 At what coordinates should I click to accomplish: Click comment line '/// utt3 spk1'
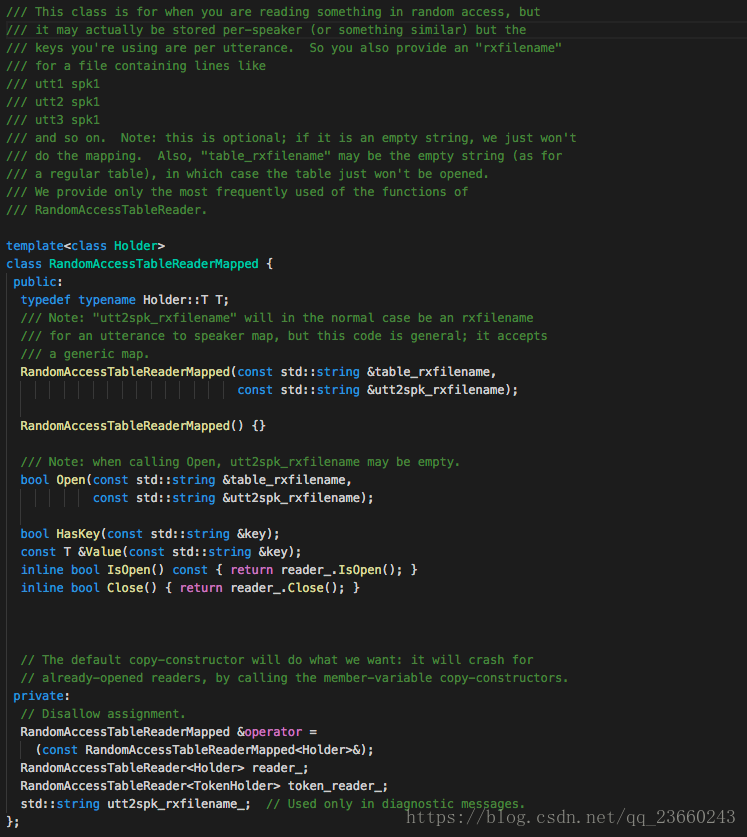[x=53, y=120]
